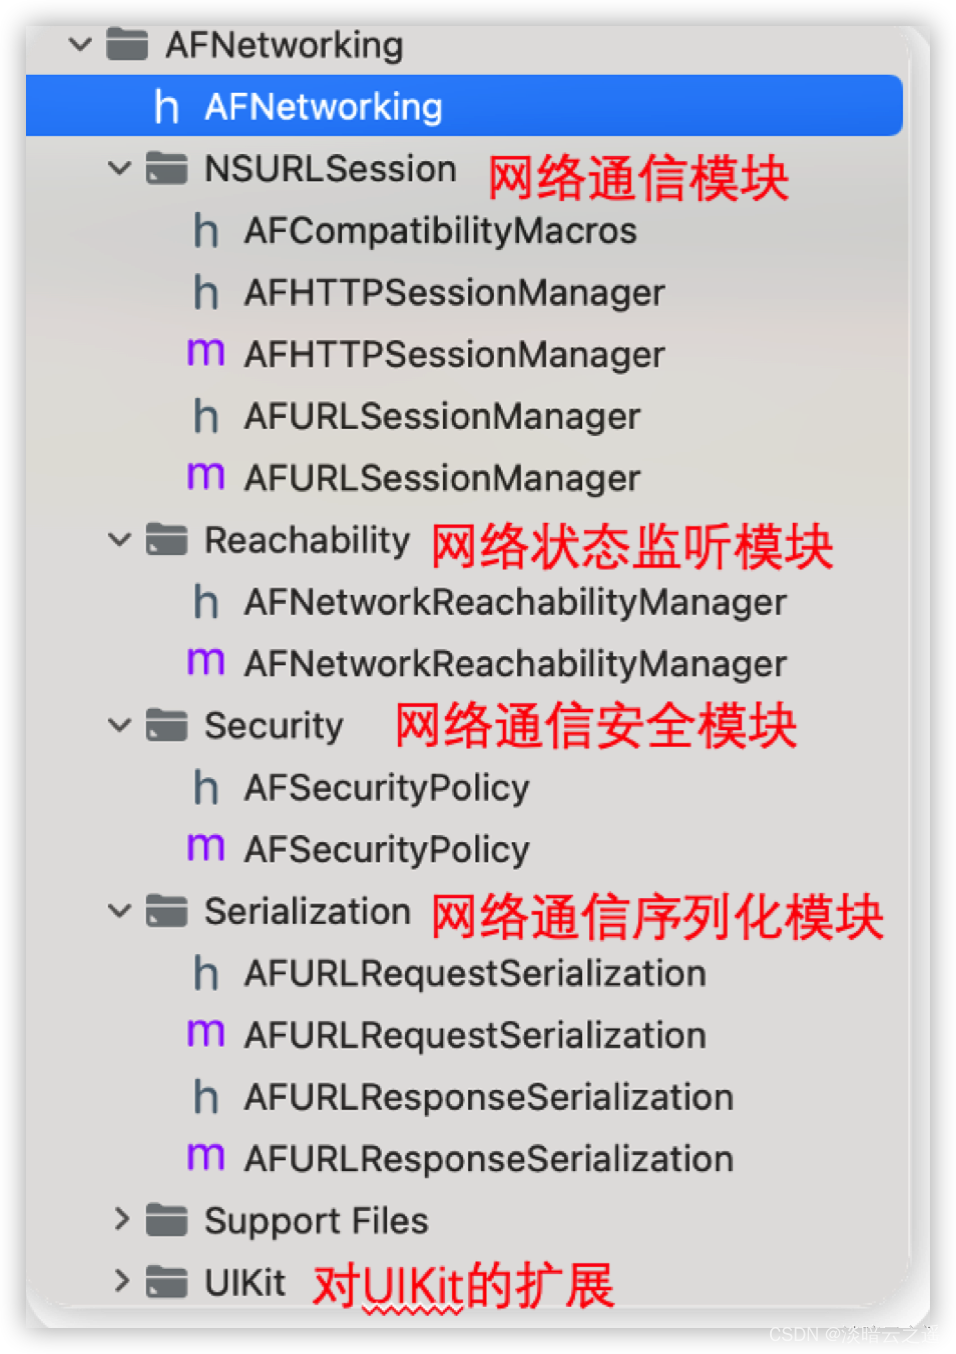Collapse the AFNetworking project group
Viewport: 956px width, 1354px height.
[x=78, y=44]
